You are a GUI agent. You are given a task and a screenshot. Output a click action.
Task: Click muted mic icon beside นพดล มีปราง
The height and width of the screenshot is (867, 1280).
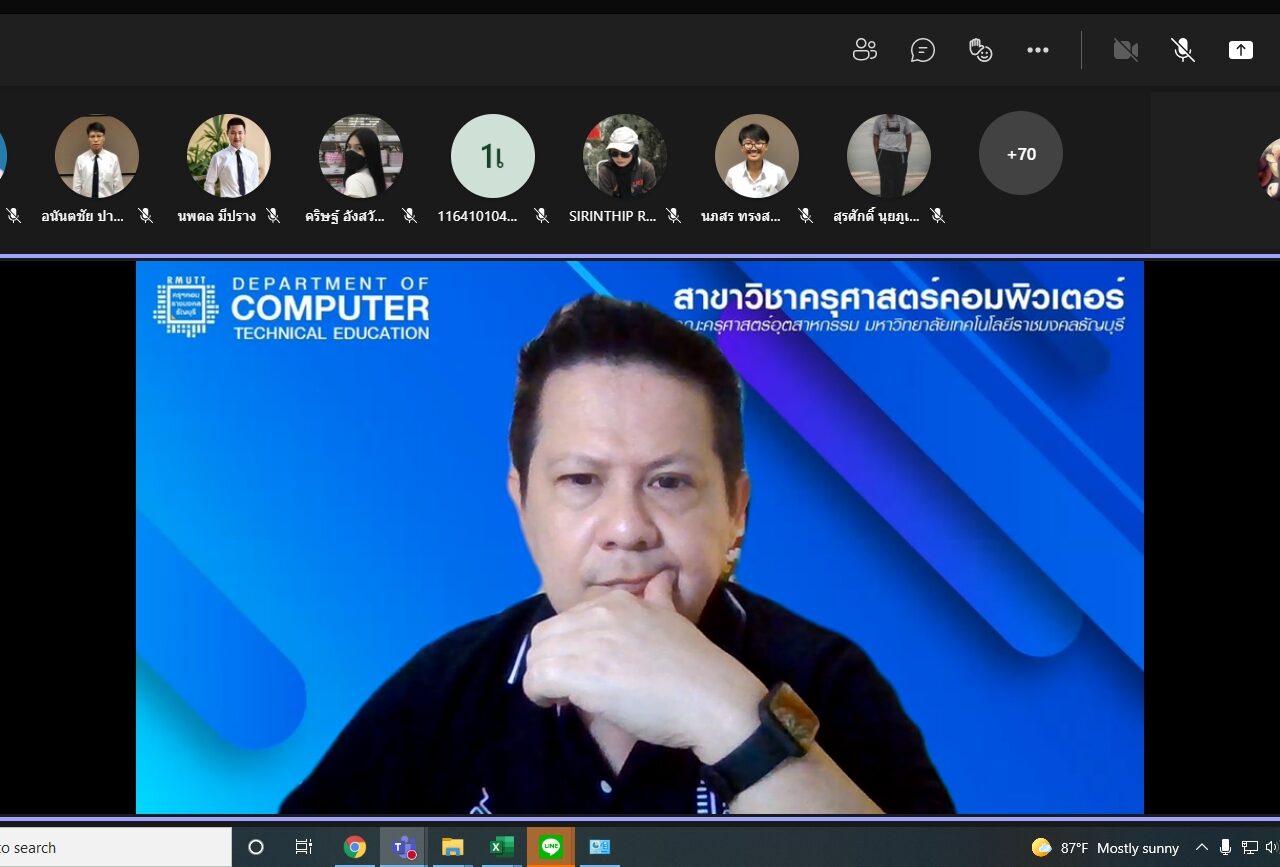point(273,215)
